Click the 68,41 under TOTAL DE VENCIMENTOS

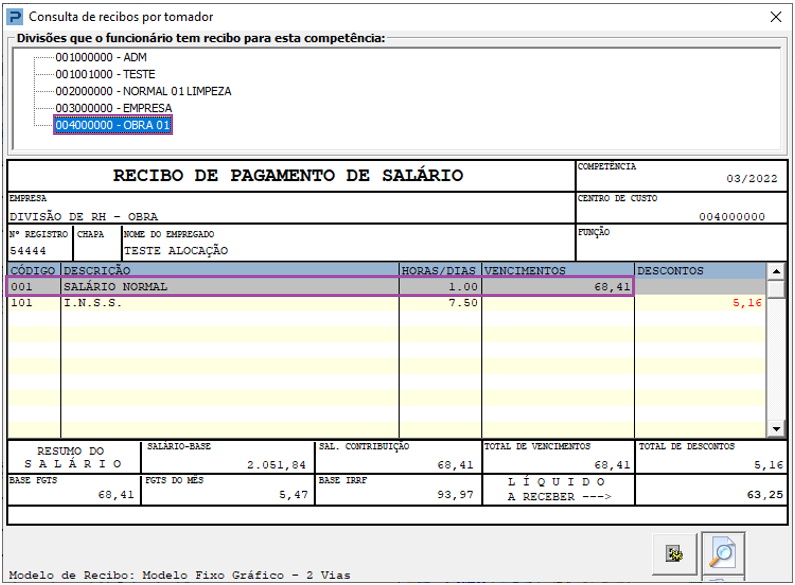[x=612, y=465]
